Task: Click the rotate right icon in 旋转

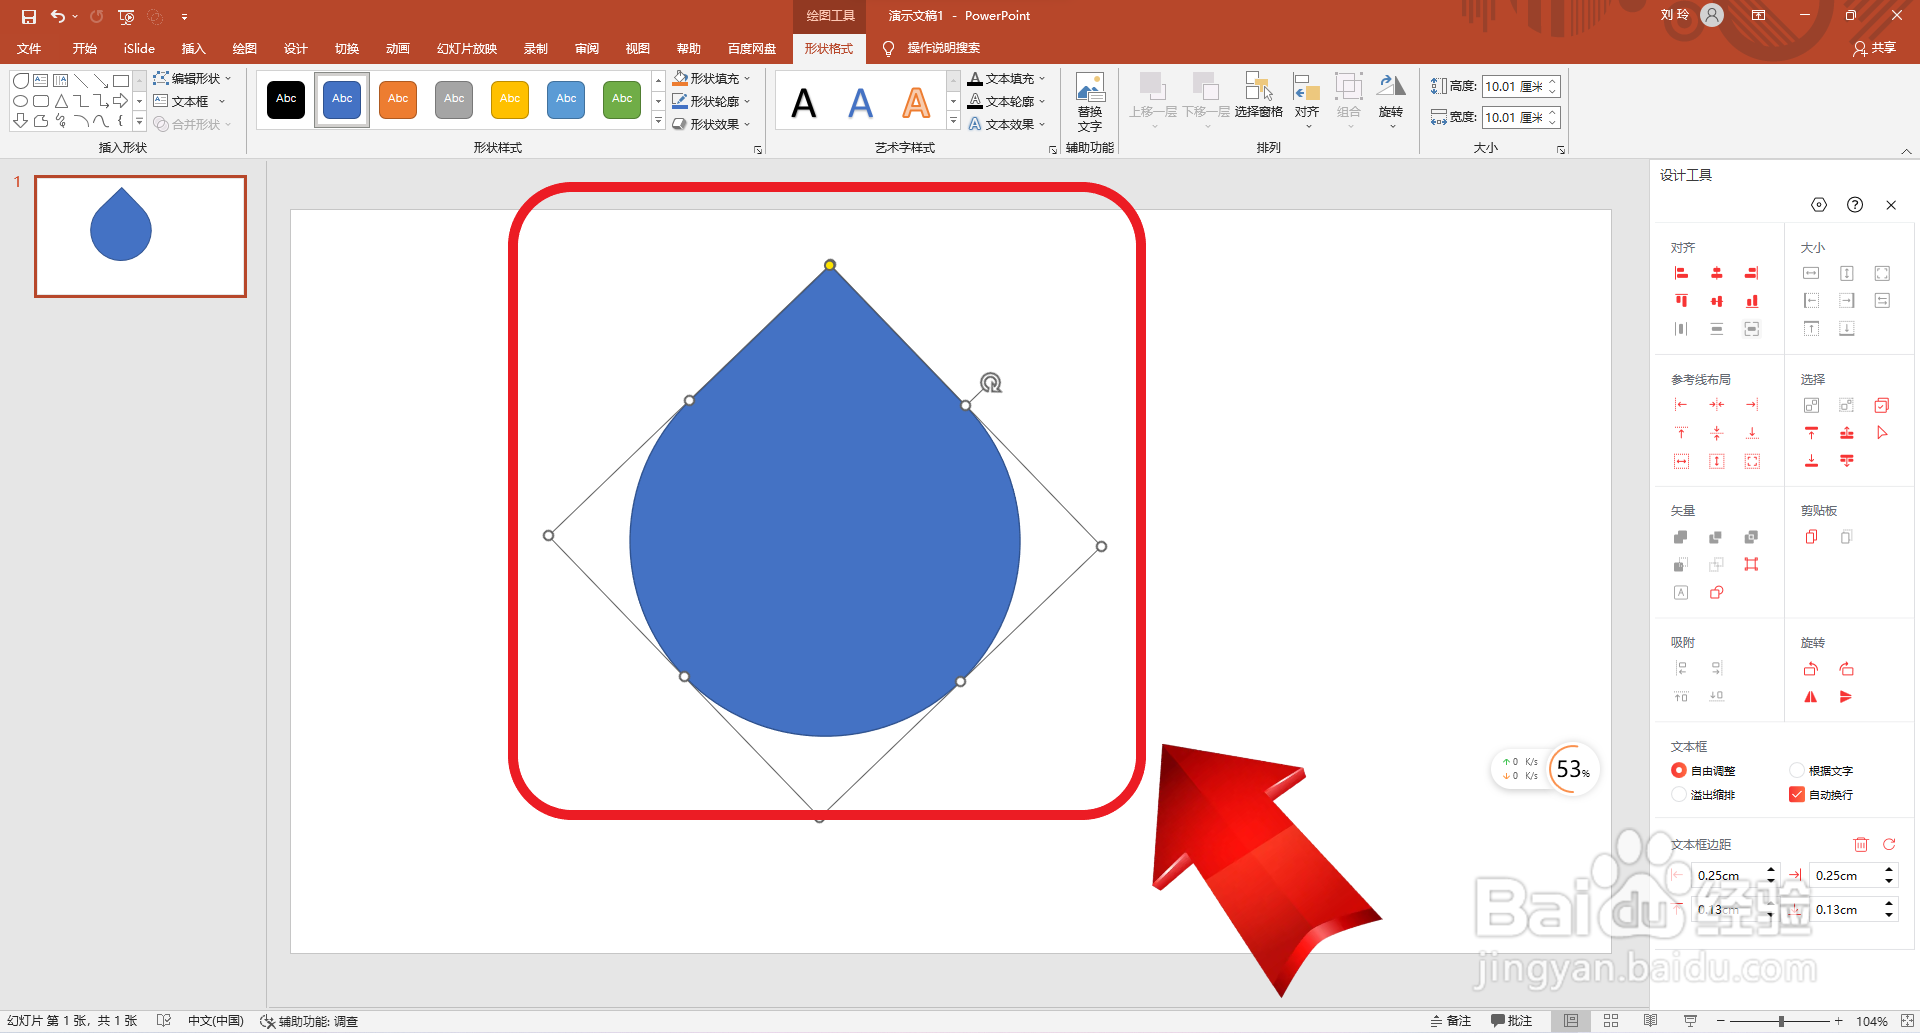Action: pos(1847,669)
